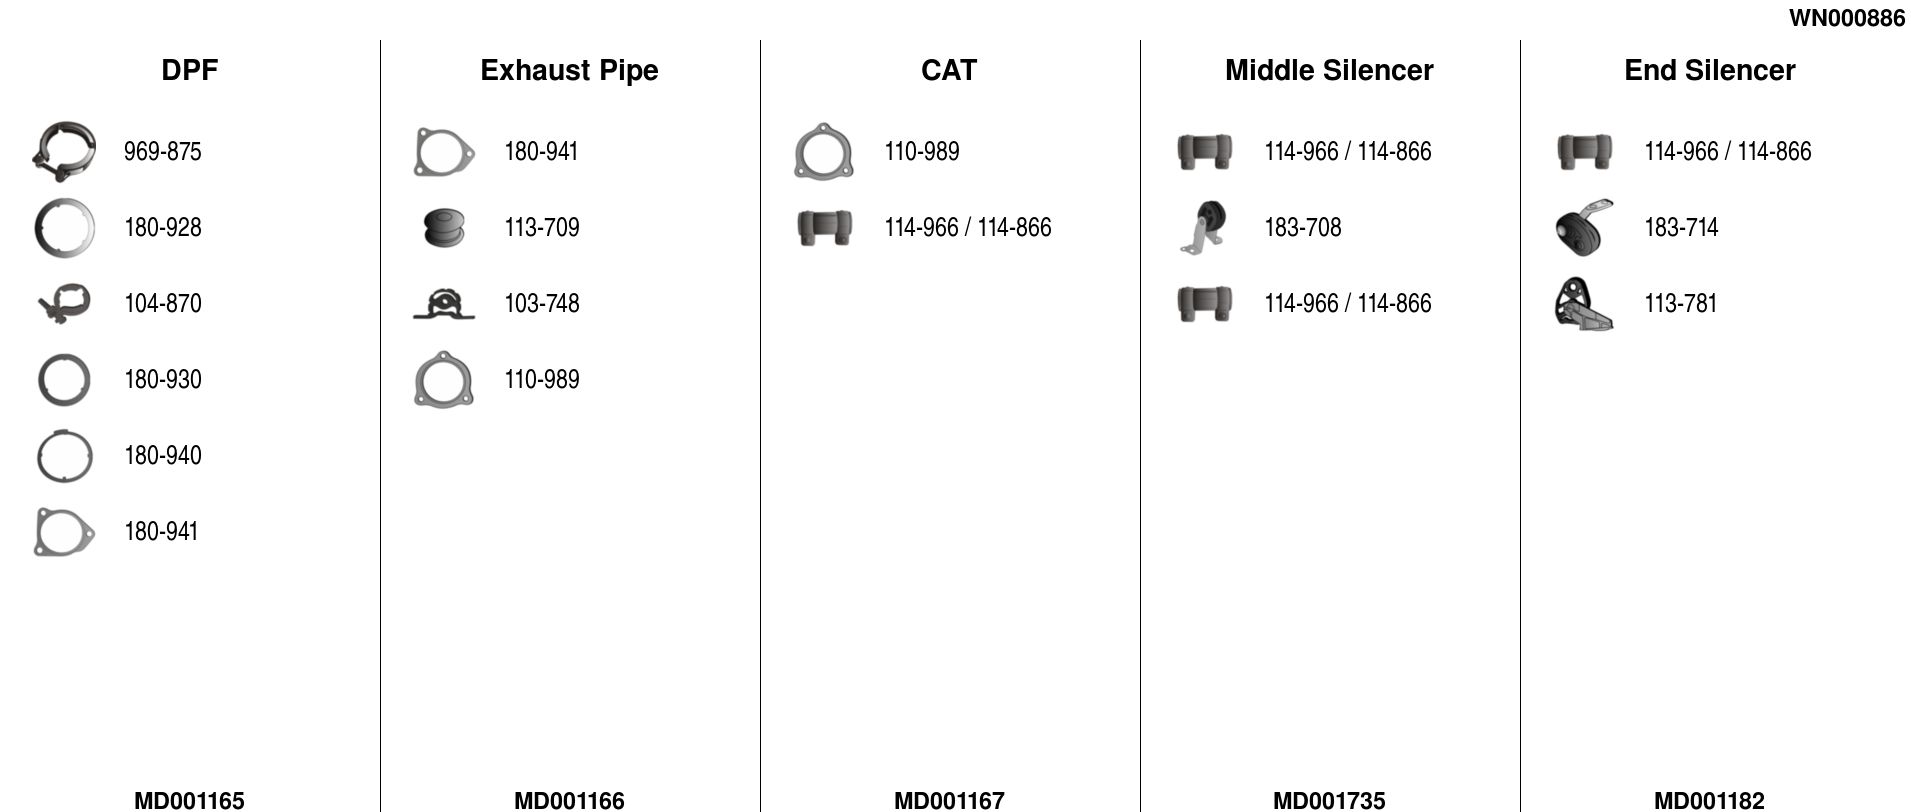Click the 114-966 / 114-866 label under CAT

[968, 228]
